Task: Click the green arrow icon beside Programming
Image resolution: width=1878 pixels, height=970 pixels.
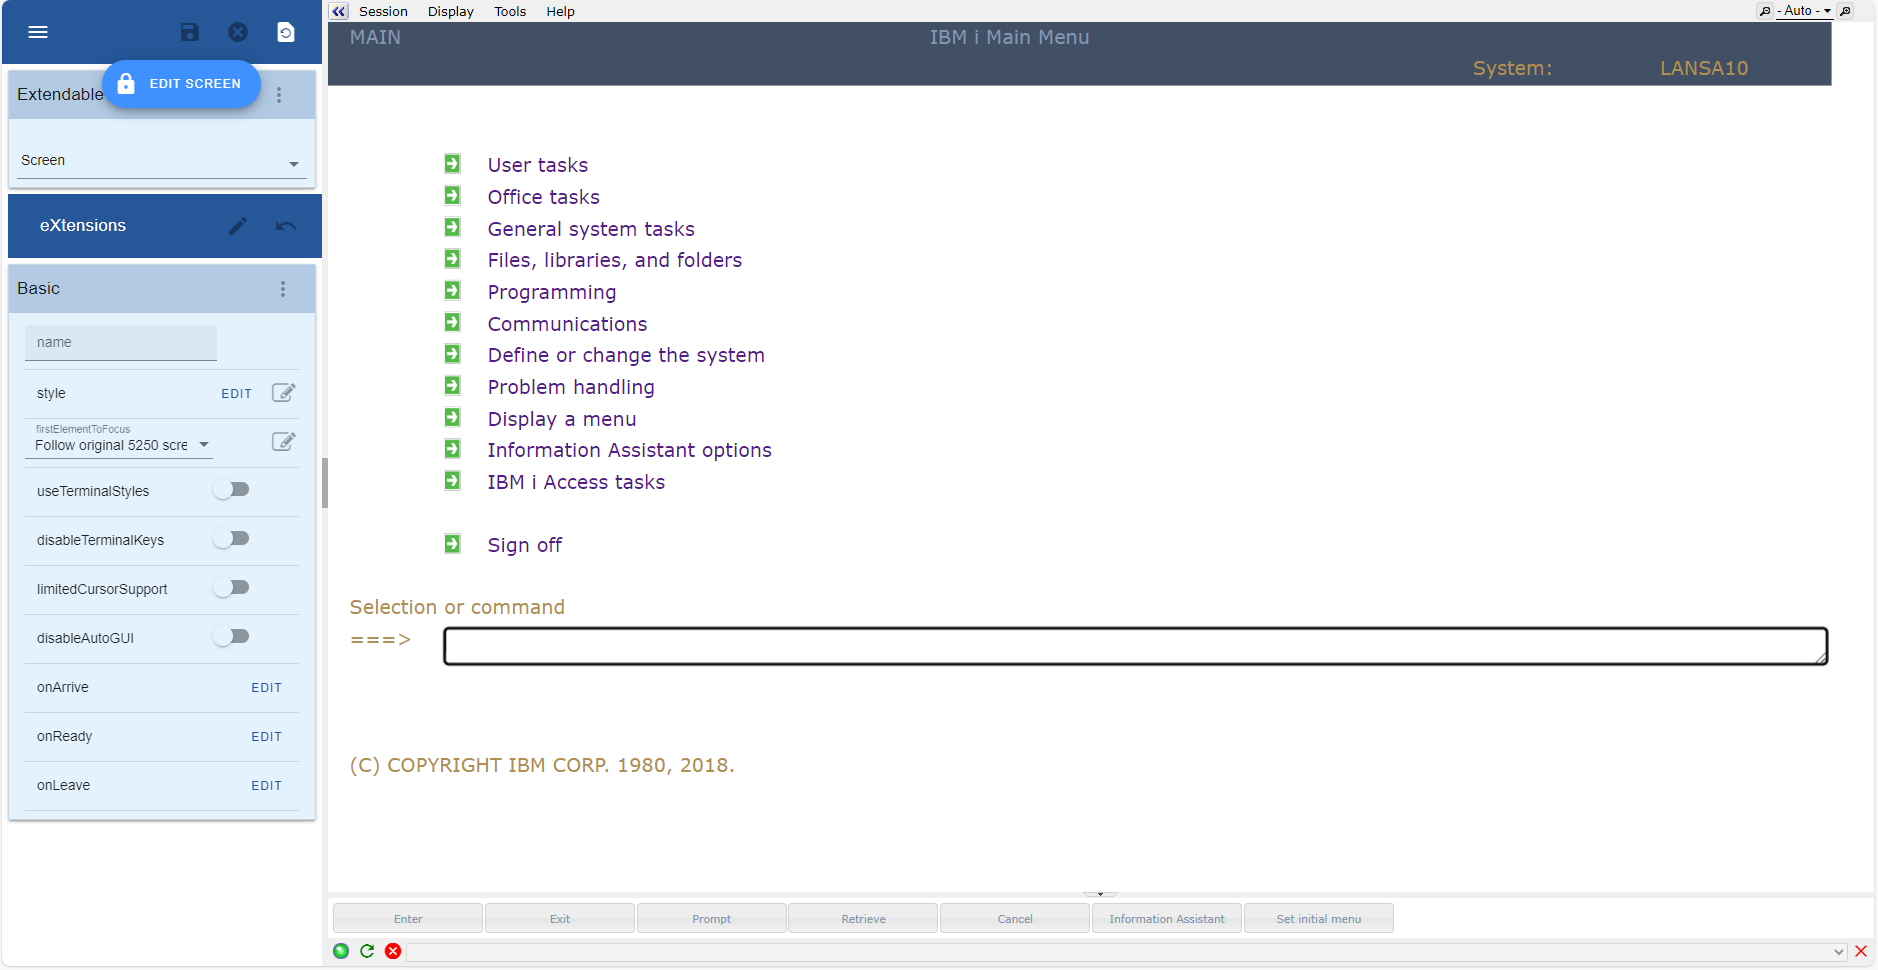Action: click(453, 291)
